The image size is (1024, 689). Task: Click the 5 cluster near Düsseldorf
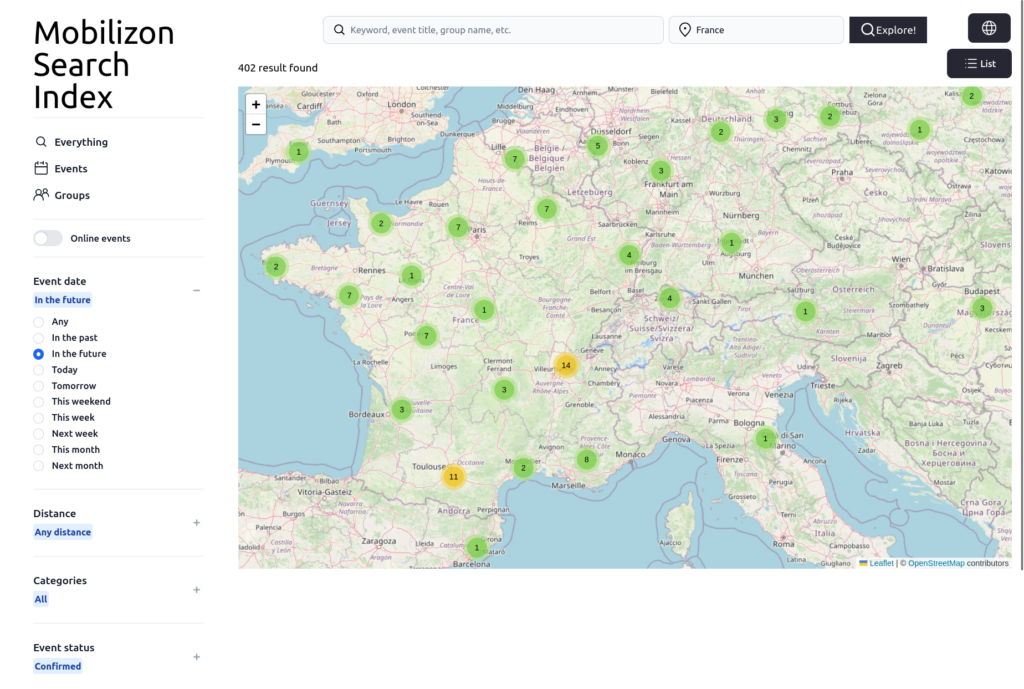point(597,146)
